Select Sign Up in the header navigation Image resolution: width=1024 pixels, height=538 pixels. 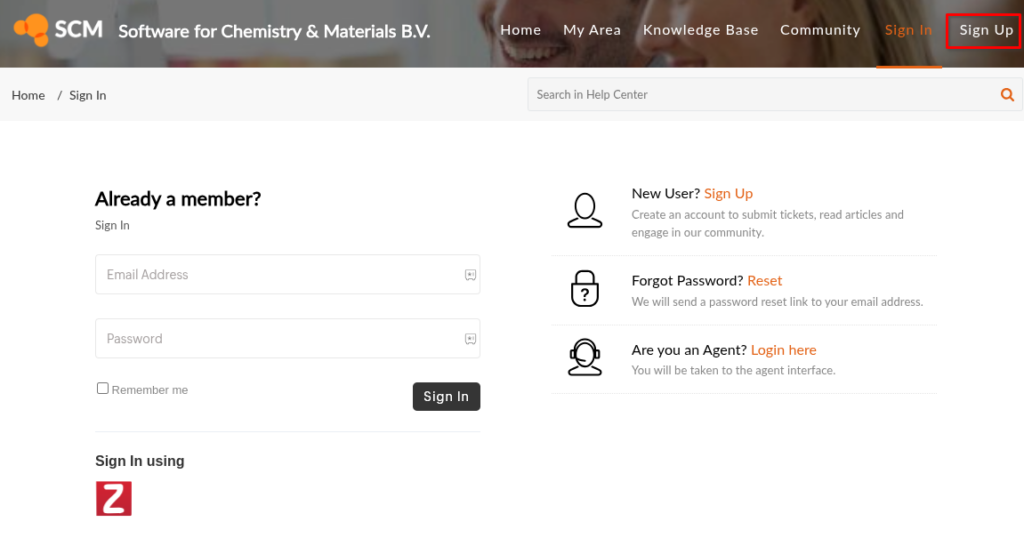985,30
